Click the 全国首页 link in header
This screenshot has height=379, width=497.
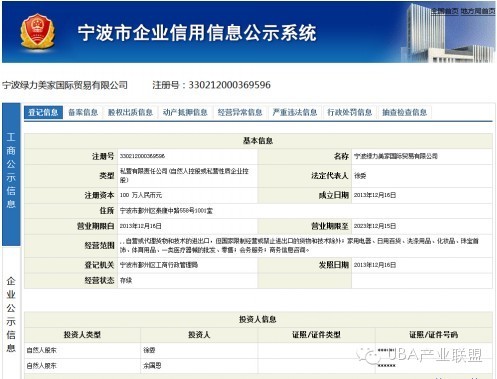coord(445,11)
